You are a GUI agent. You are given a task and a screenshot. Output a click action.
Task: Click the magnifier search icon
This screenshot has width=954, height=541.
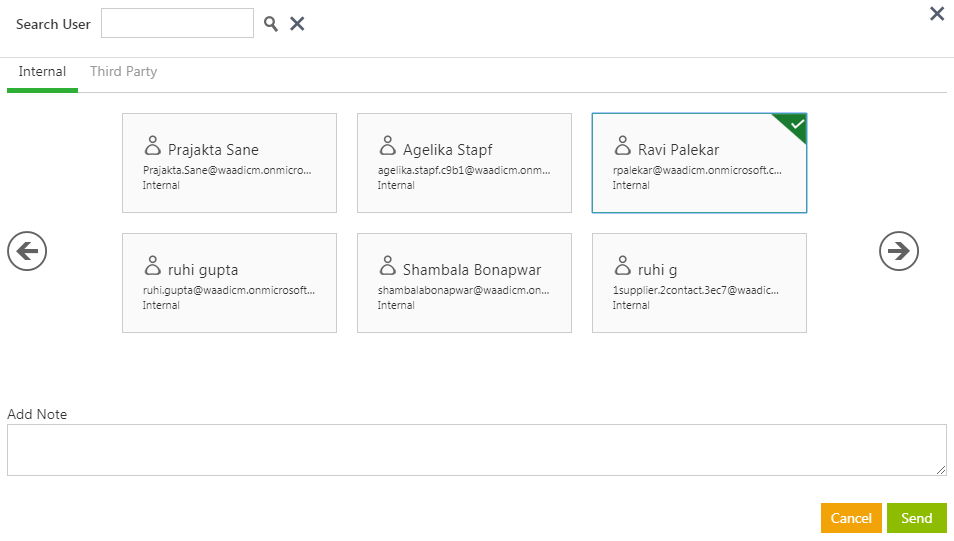271,24
